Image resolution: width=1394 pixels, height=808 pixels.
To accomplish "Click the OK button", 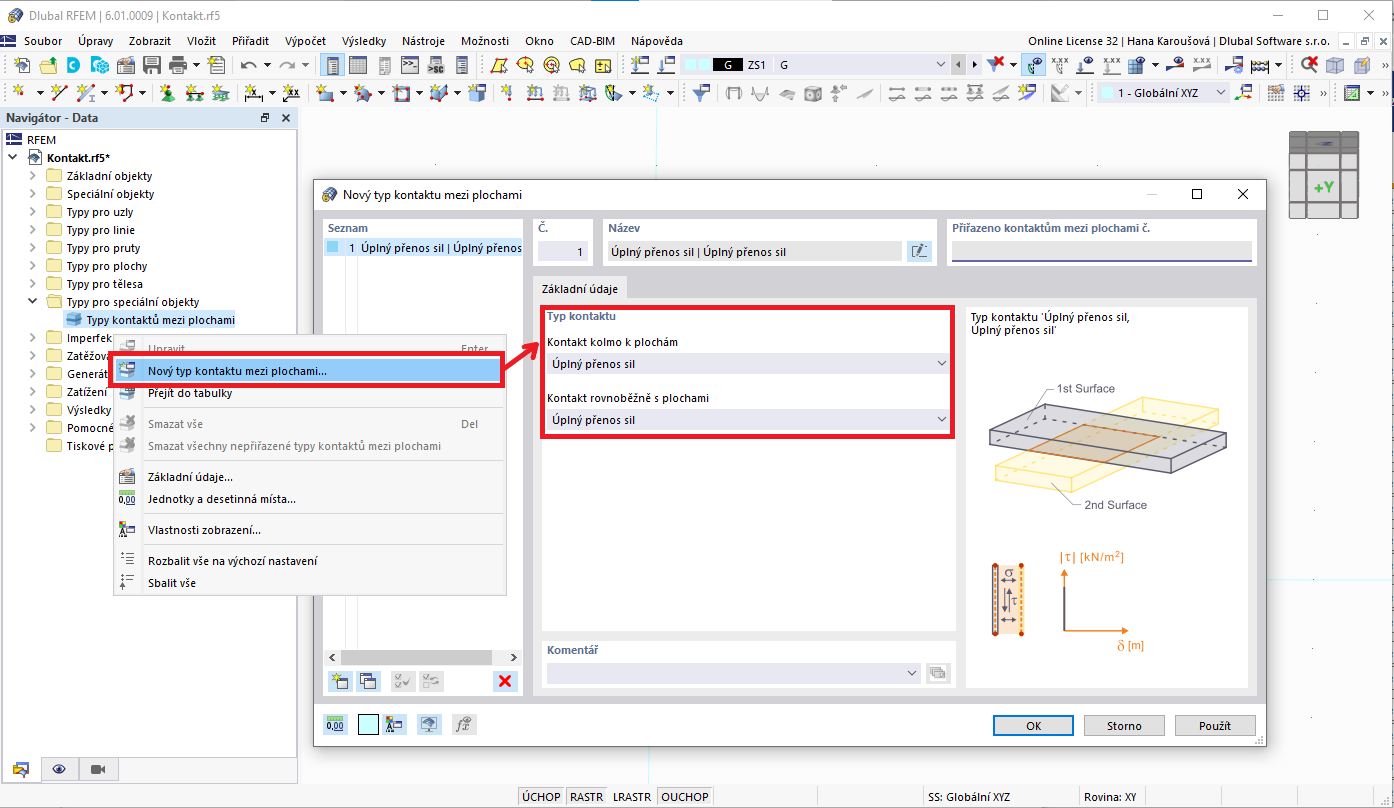I will (x=1034, y=726).
